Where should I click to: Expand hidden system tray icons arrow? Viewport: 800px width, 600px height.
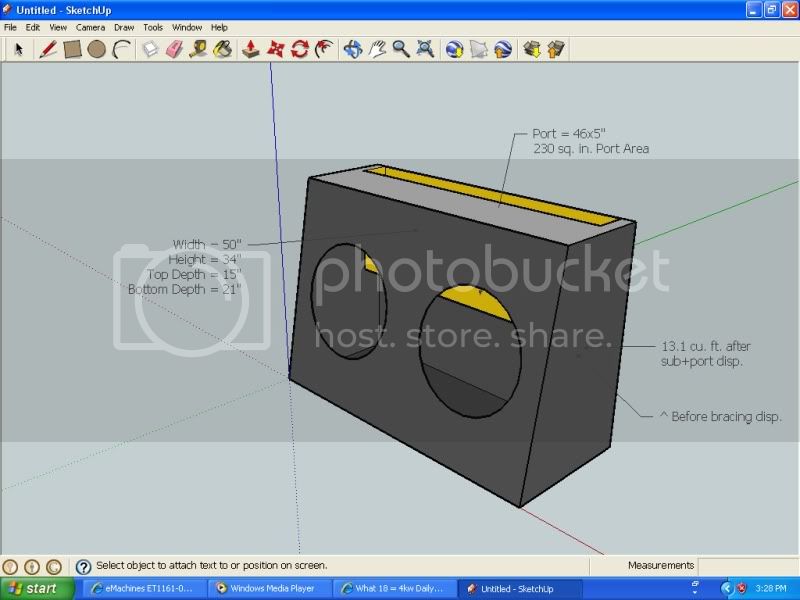point(727,589)
